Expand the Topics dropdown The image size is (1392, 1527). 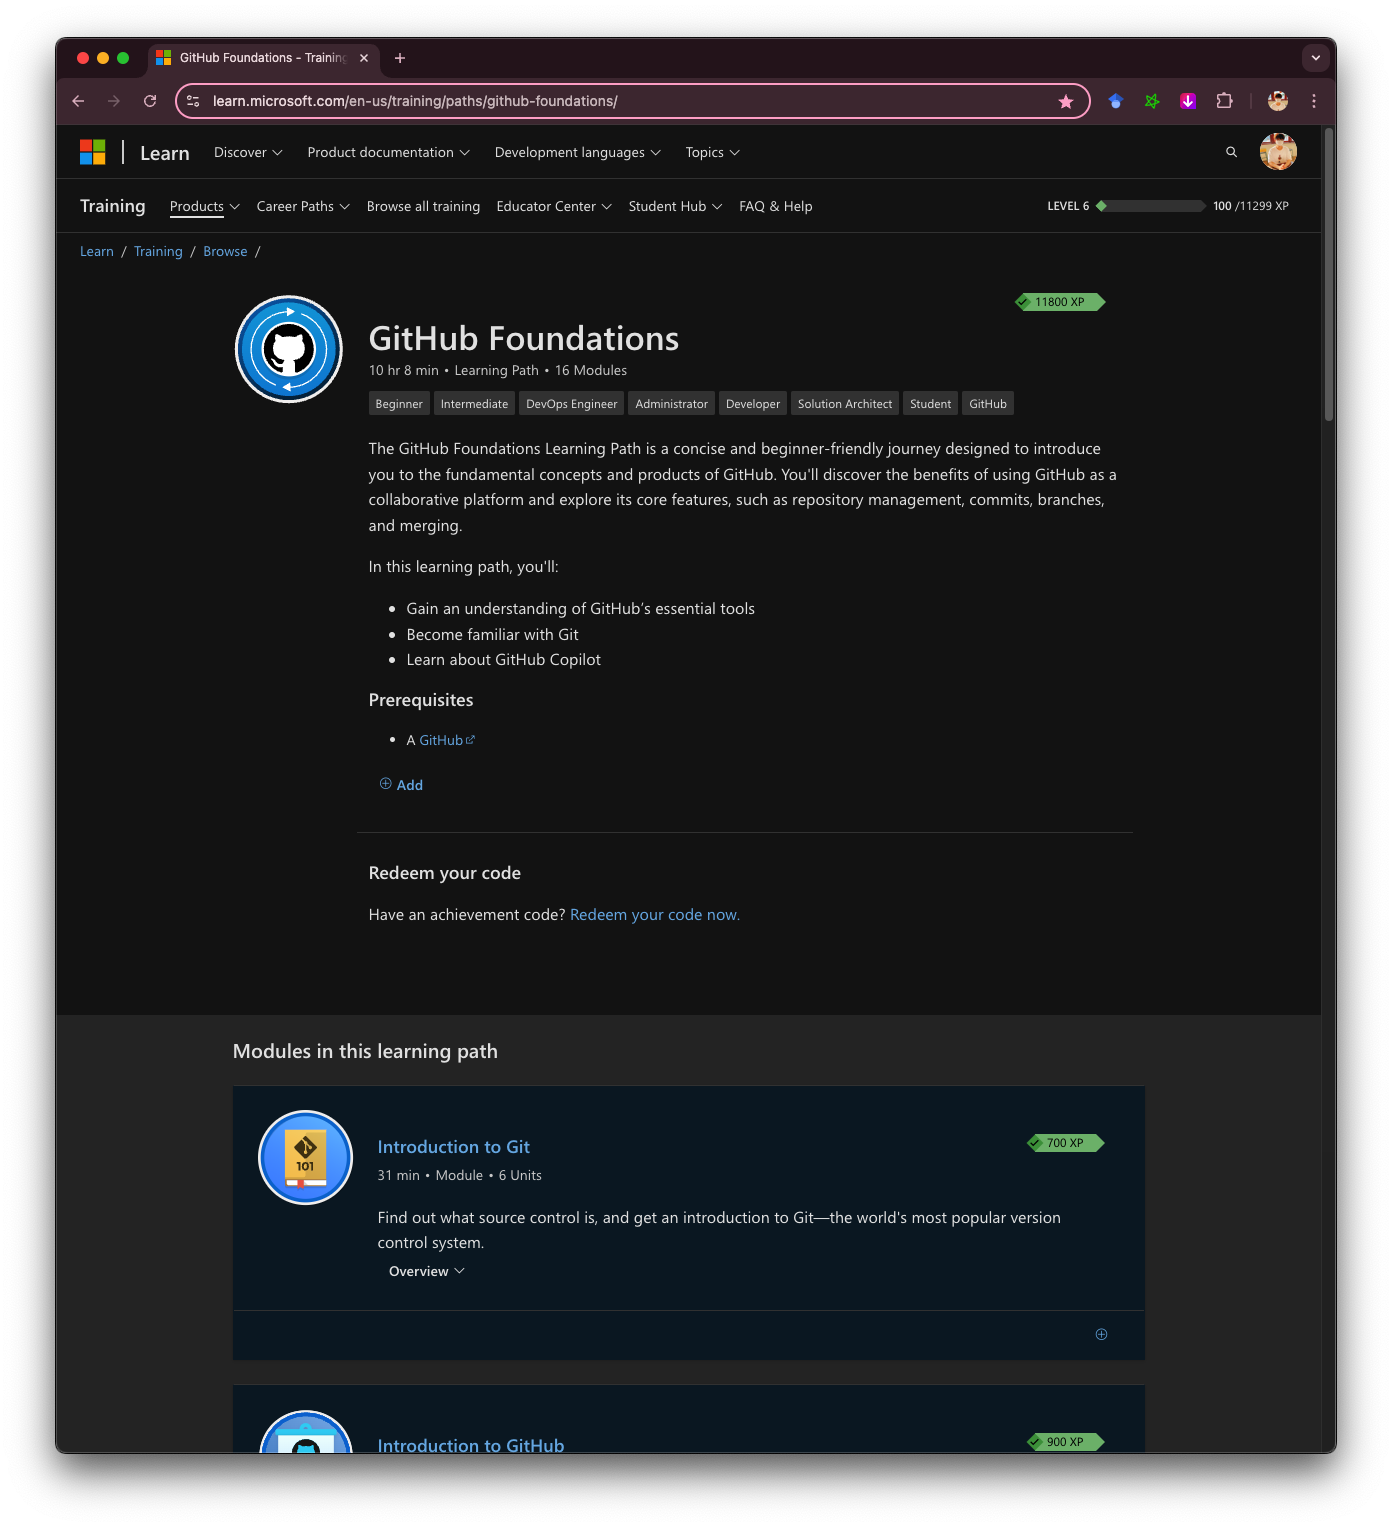coord(712,152)
